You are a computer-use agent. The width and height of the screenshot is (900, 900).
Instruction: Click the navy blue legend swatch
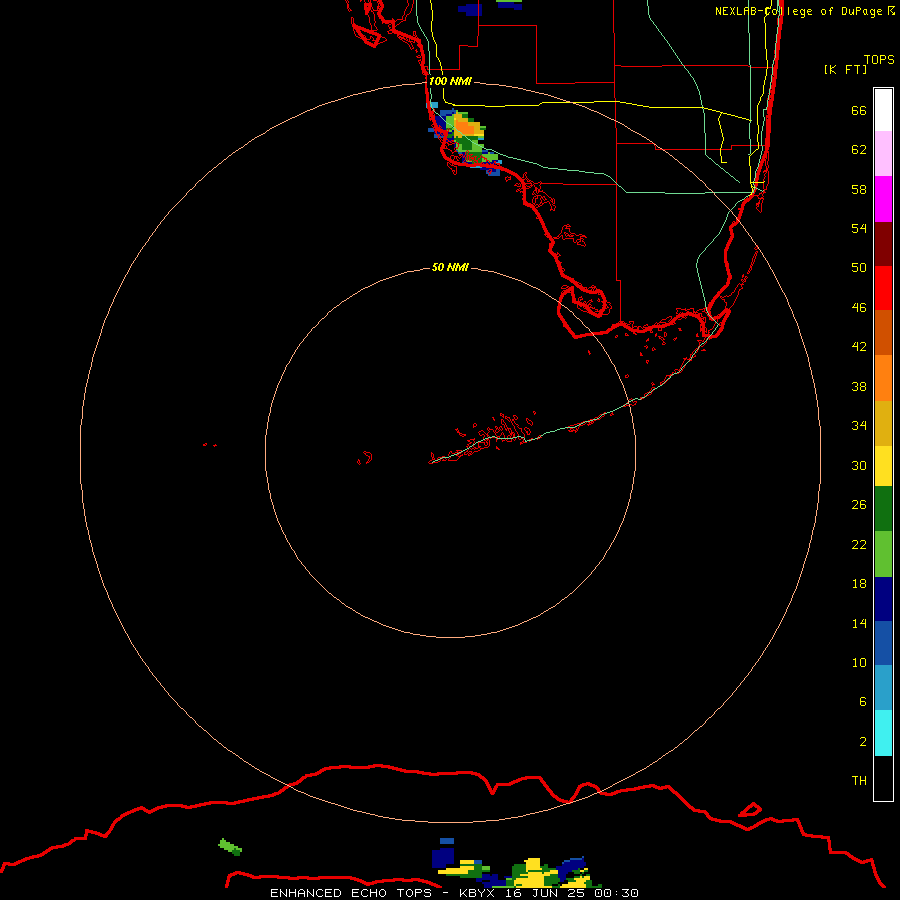[883, 599]
